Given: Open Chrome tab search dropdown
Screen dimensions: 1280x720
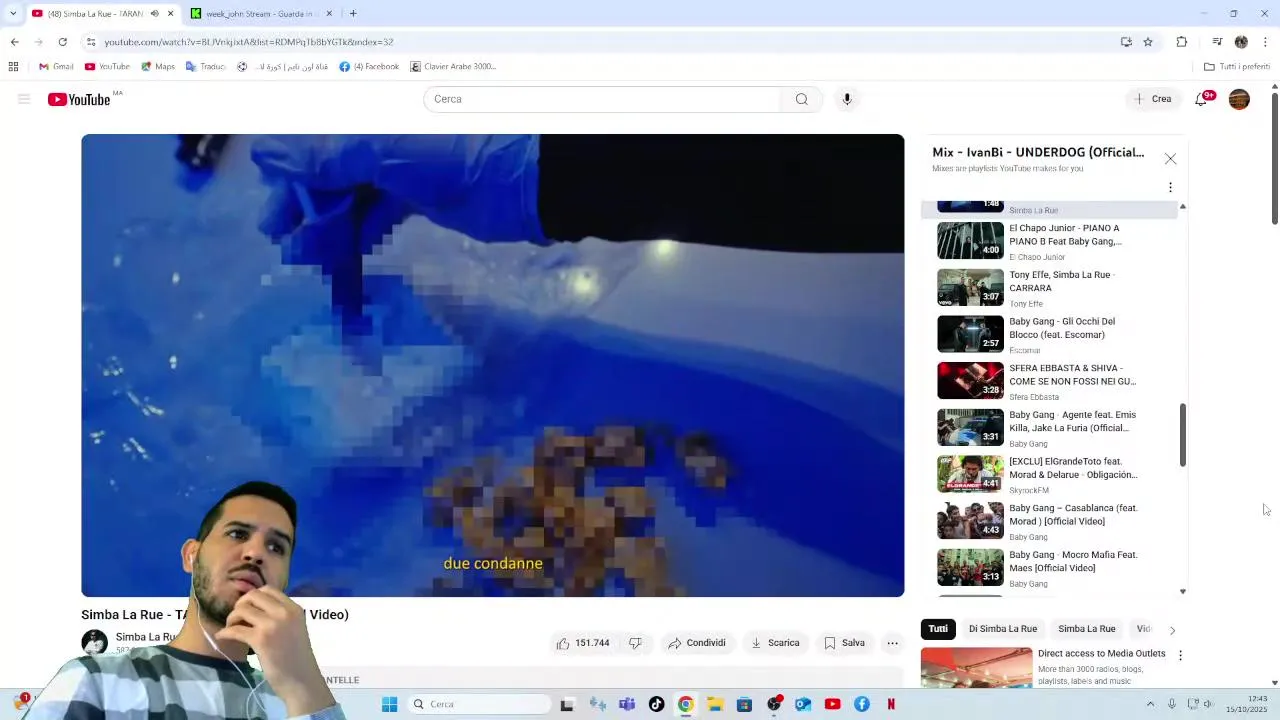Looking at the screenshot, I should (x=13, y=13).
